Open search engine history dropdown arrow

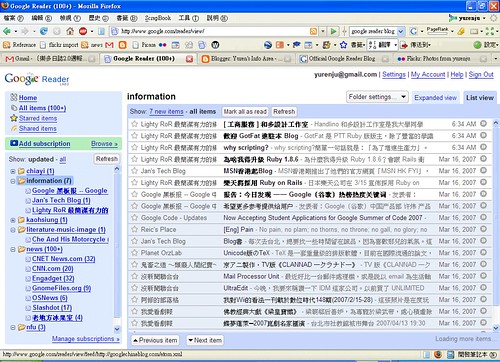pos(401,31)
